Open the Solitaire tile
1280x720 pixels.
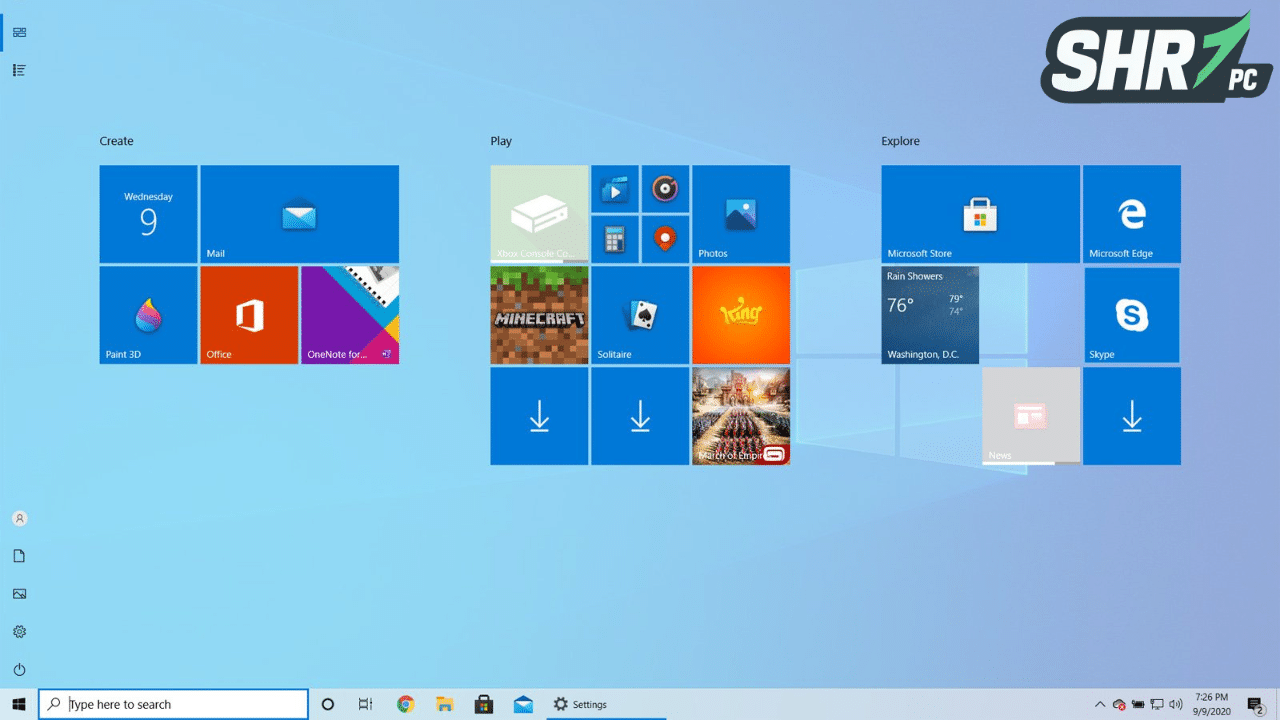pos(640,315)
